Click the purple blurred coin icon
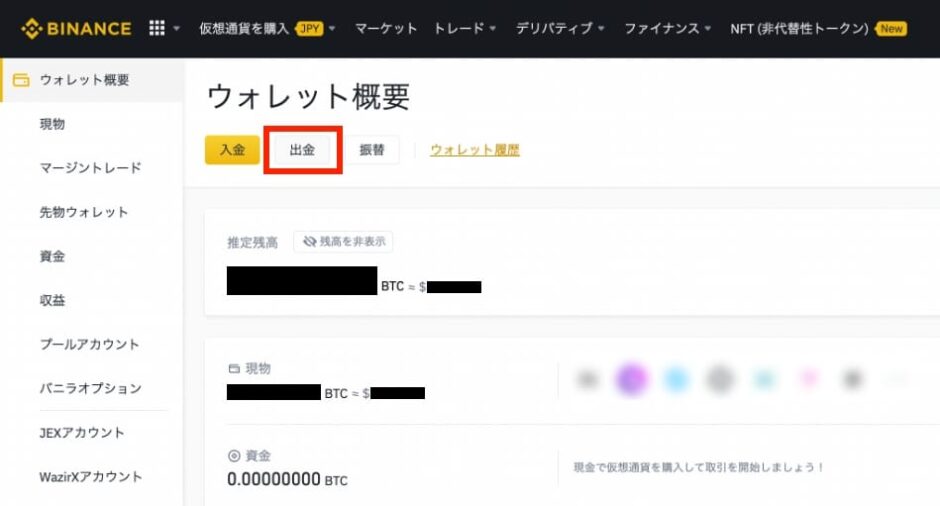The image size is (940, 506). click(x=632, y=379)
